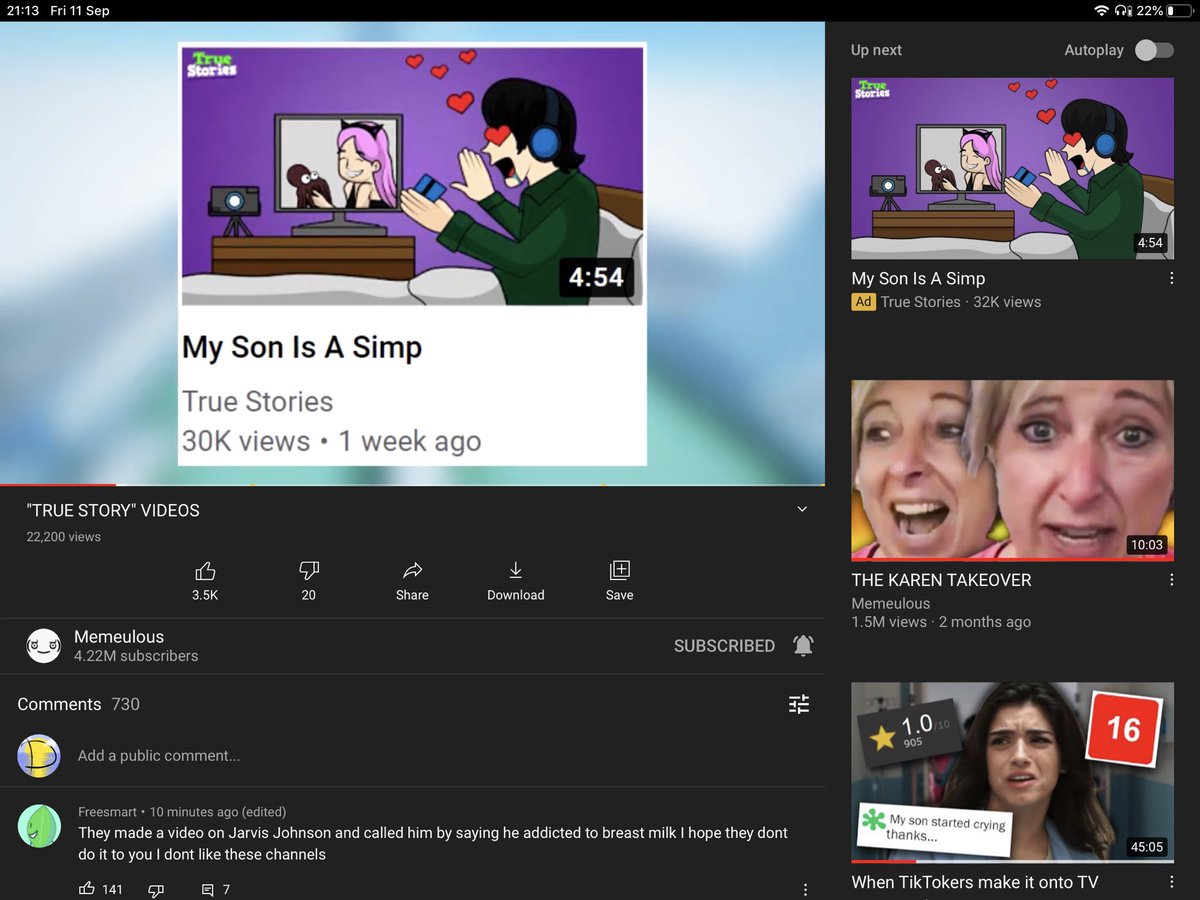
Task: Tap the Comments 730 header
Action: point(78,704)
